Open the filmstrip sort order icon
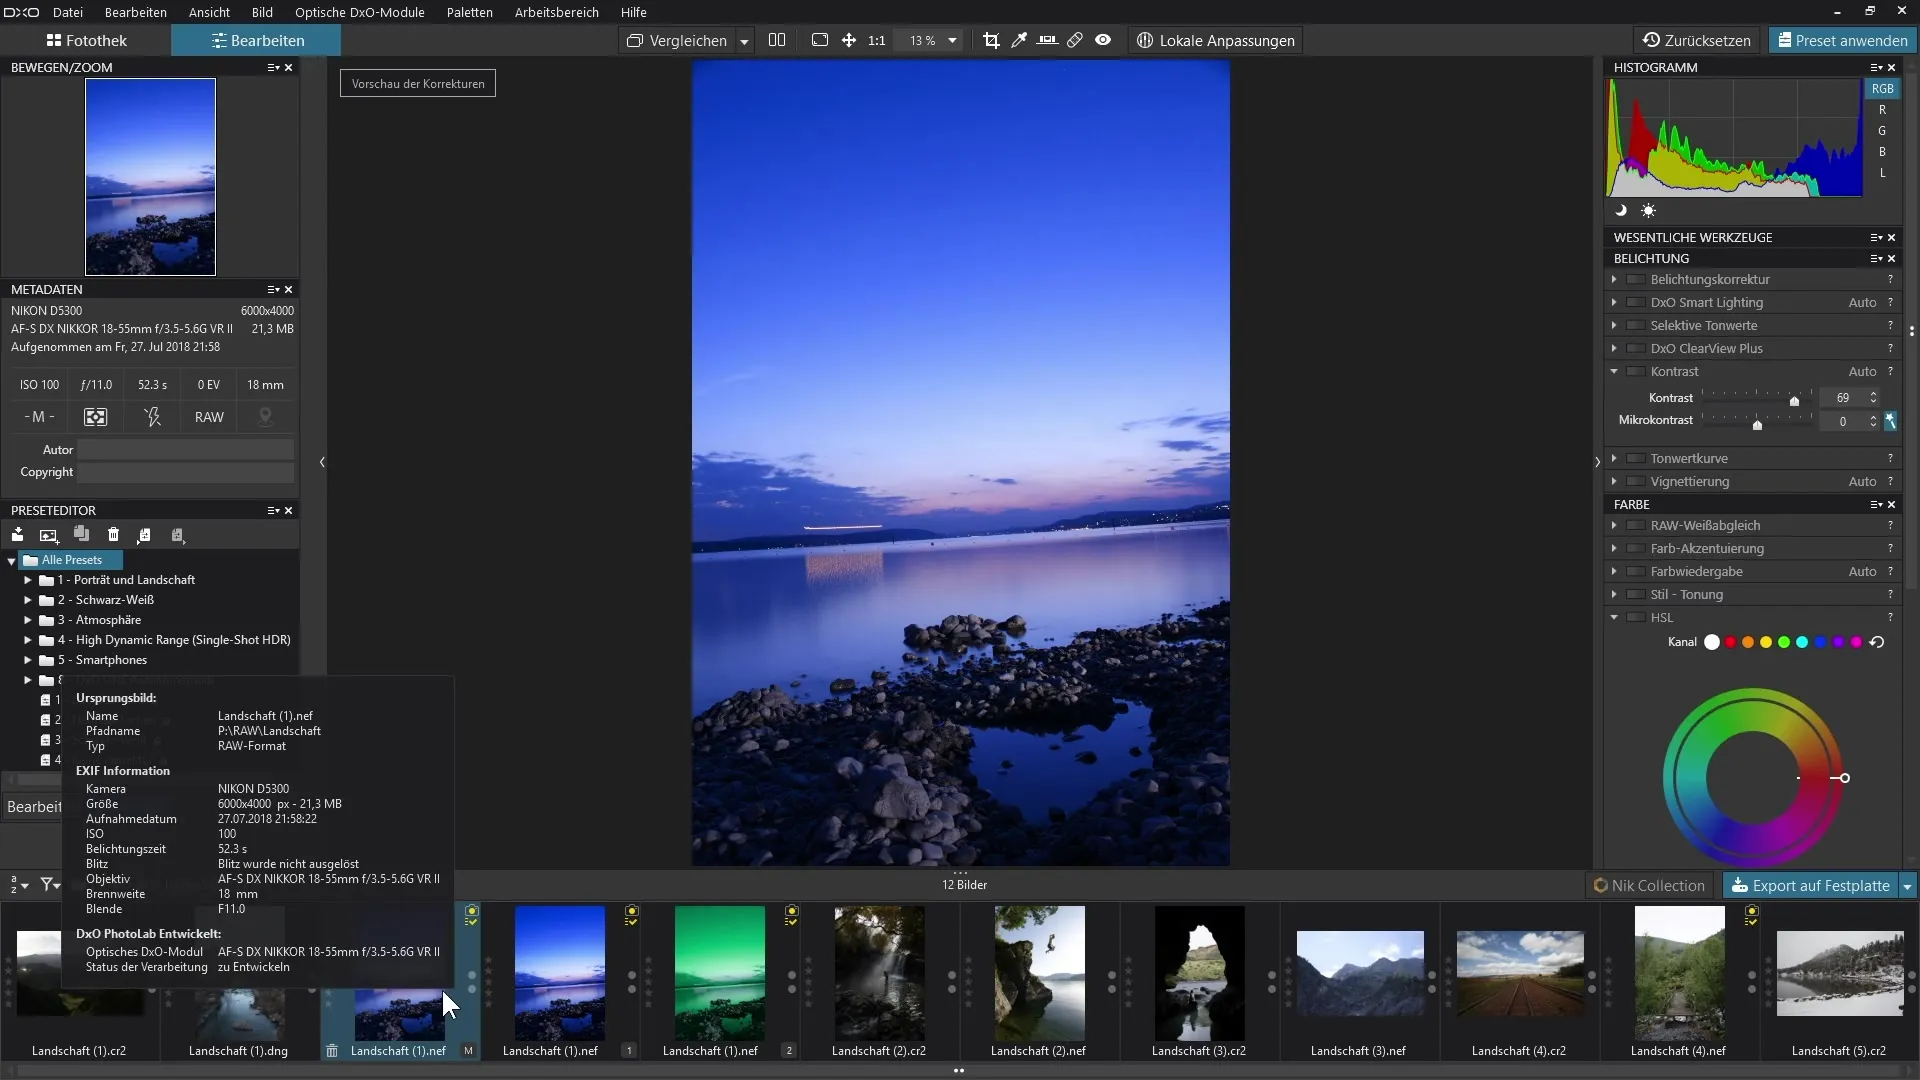Image resolution: width=1920 pixels, height=1080 pixels. (20, 885)
